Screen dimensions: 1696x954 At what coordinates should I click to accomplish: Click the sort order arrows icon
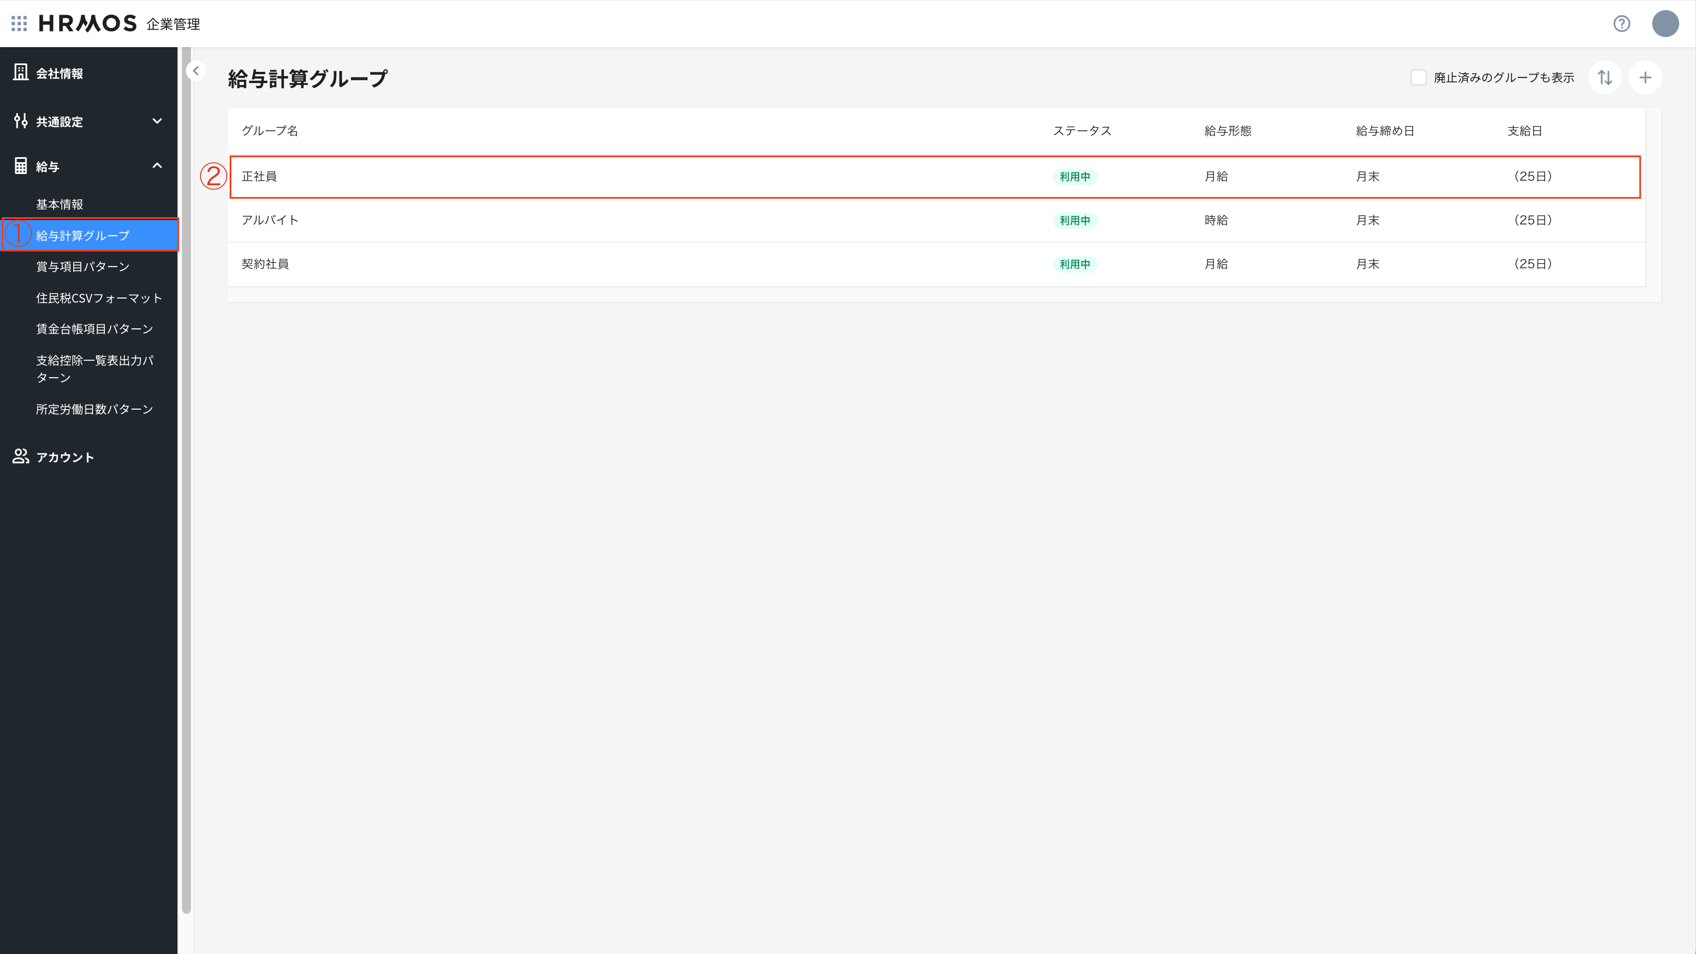click(1604, 78)
